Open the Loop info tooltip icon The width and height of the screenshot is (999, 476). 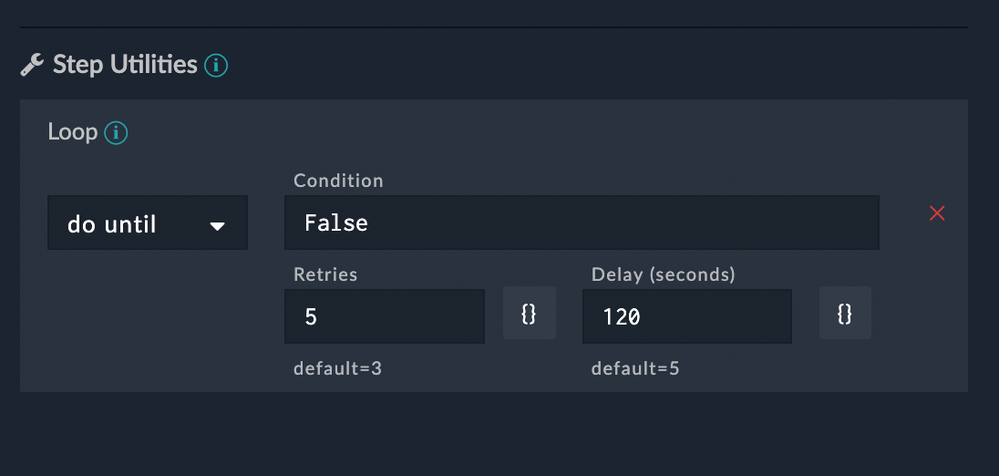point(116,132)
